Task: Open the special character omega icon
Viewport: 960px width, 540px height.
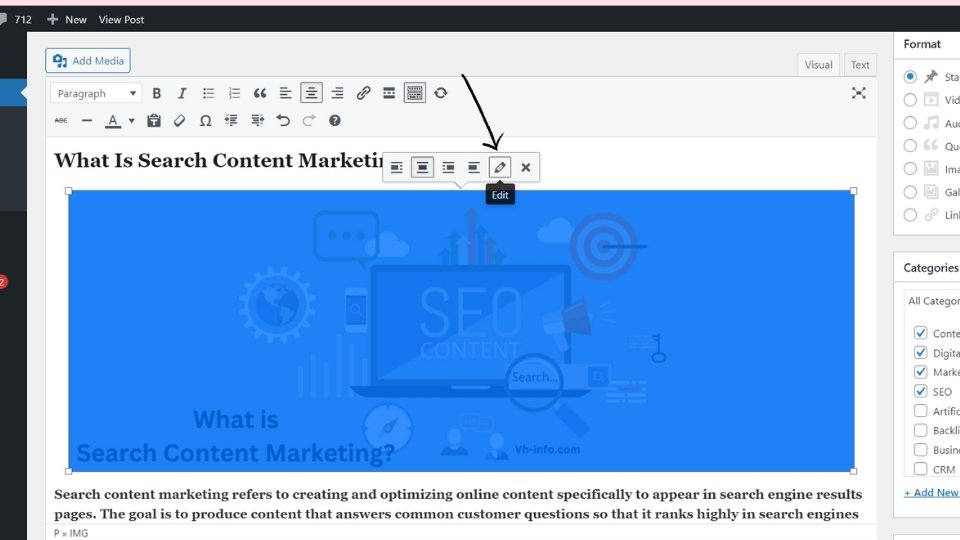Action: pyautogui.click(x=206, y=121)
